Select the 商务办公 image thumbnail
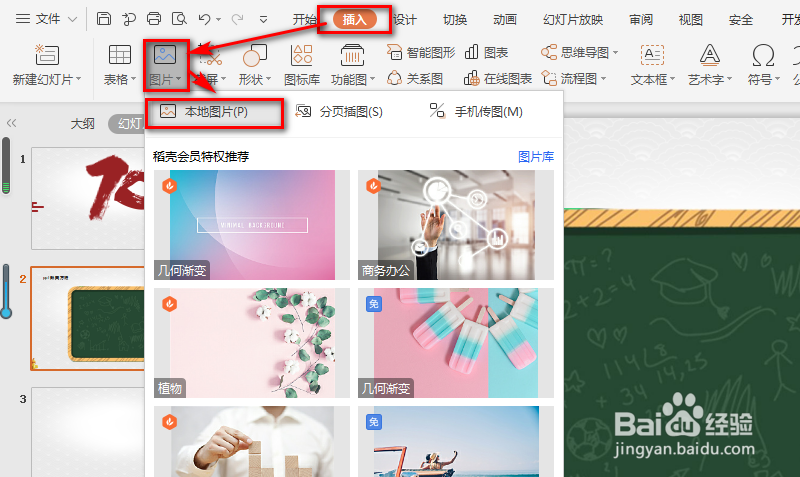This screenshot has width=800, height=477. pos(456,225)
